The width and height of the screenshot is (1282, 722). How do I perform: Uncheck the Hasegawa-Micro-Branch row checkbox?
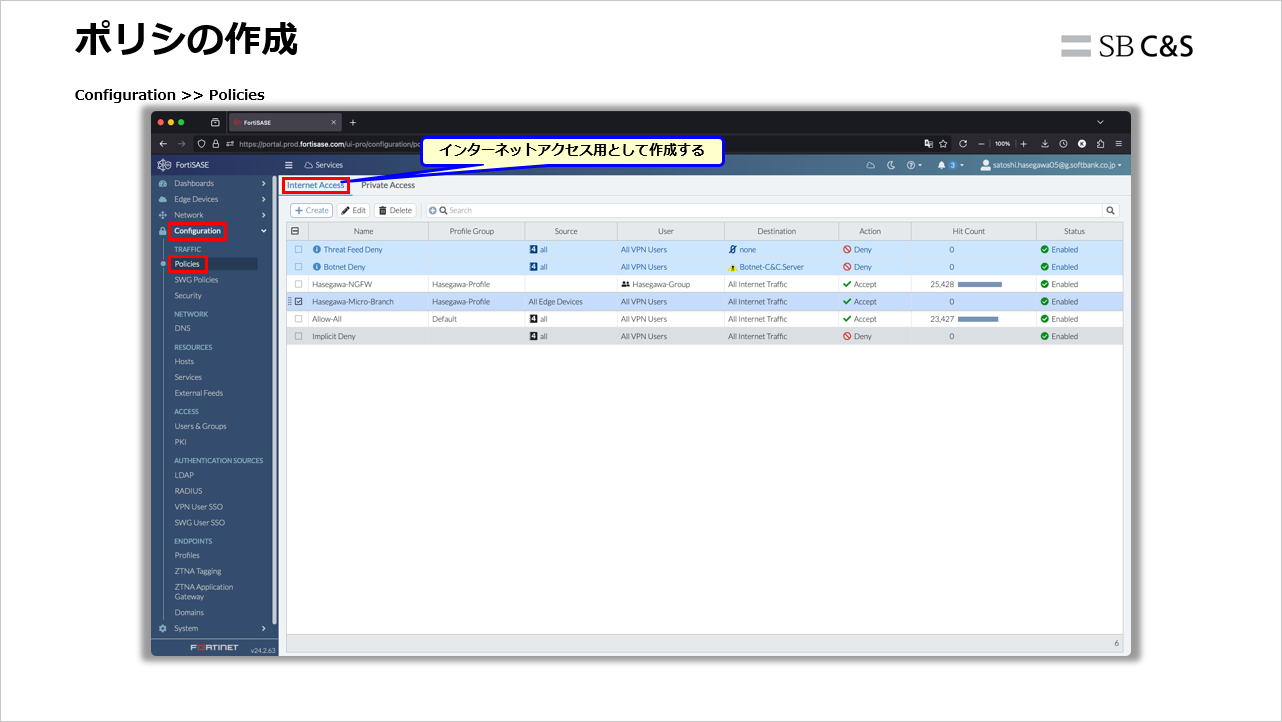(298, 302)
